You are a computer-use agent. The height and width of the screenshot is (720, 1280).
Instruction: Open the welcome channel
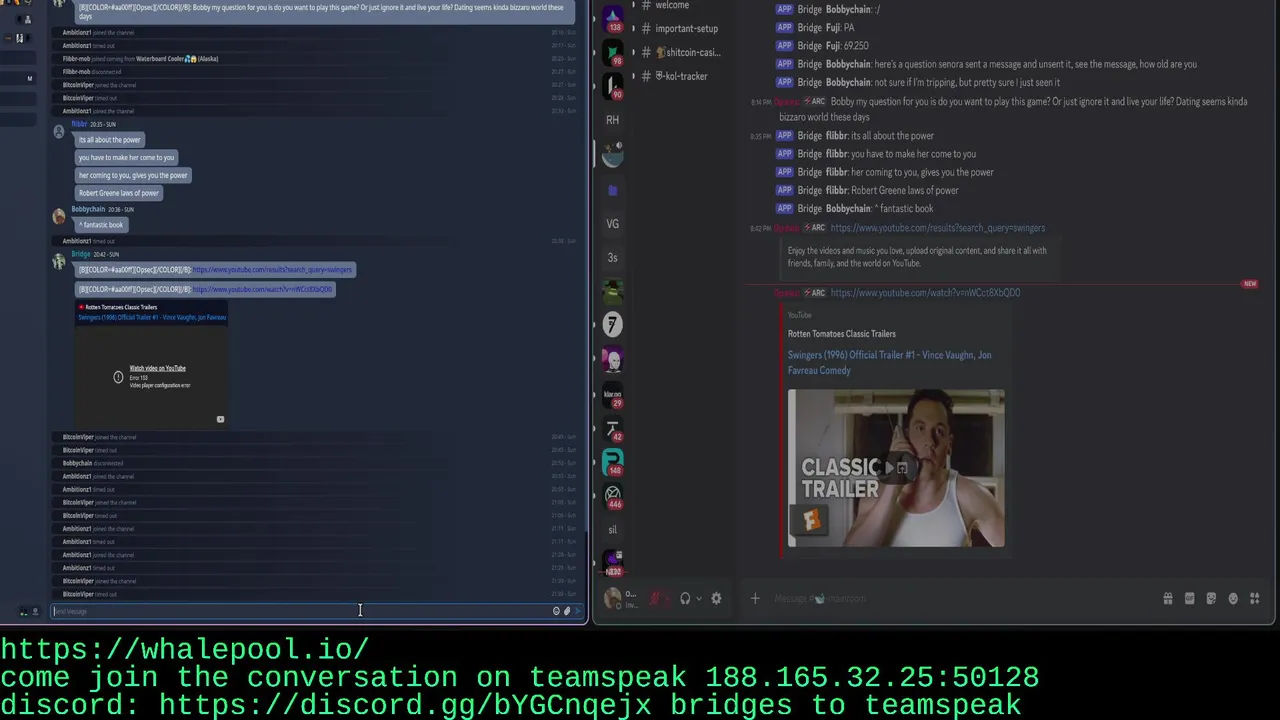coord(672,5)
